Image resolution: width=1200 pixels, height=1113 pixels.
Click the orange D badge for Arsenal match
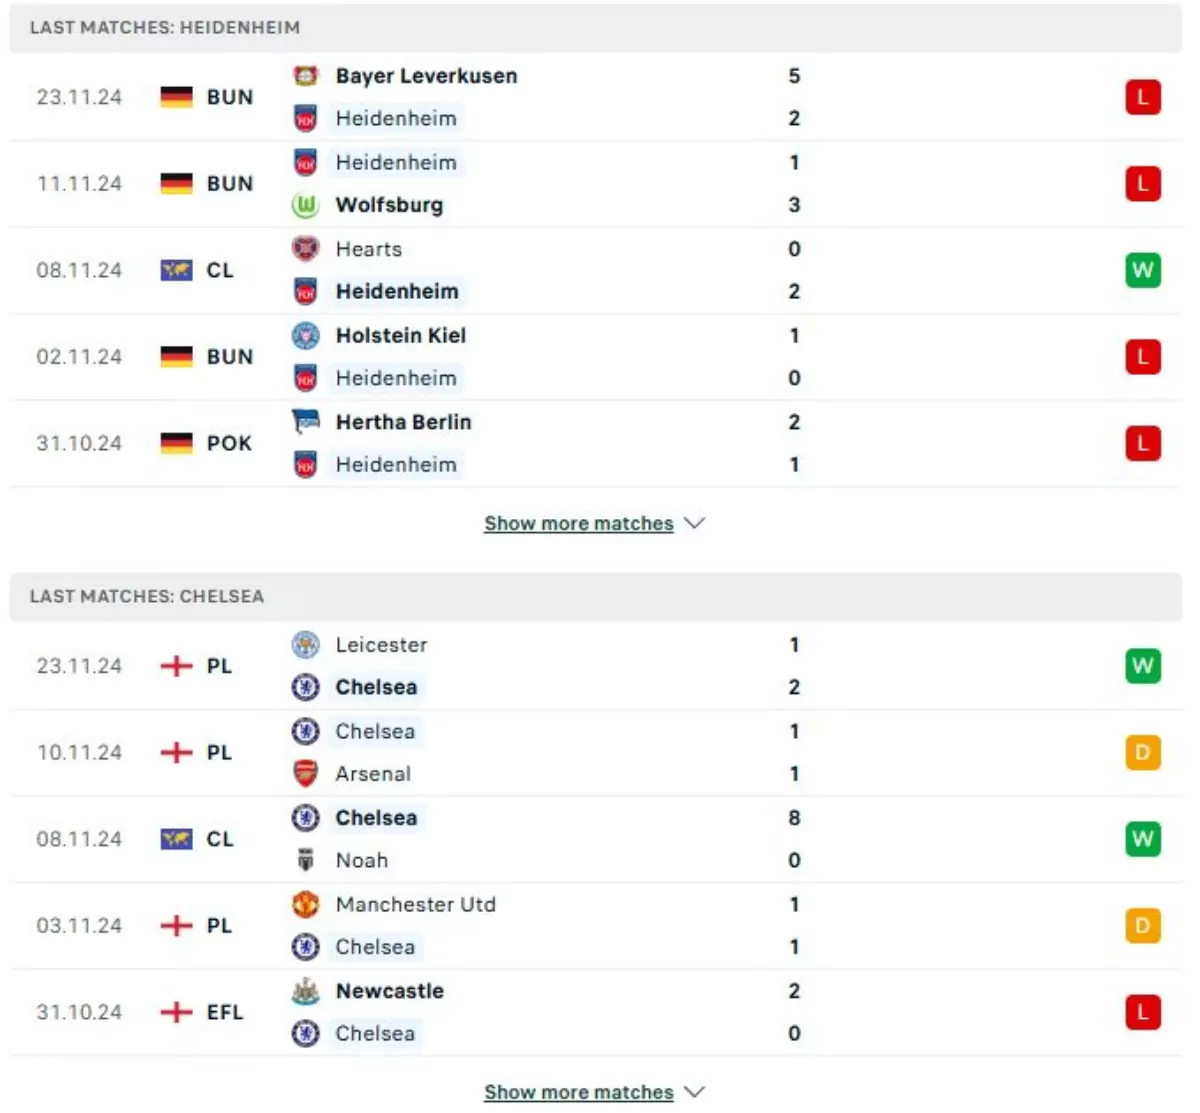point(1143,752)
